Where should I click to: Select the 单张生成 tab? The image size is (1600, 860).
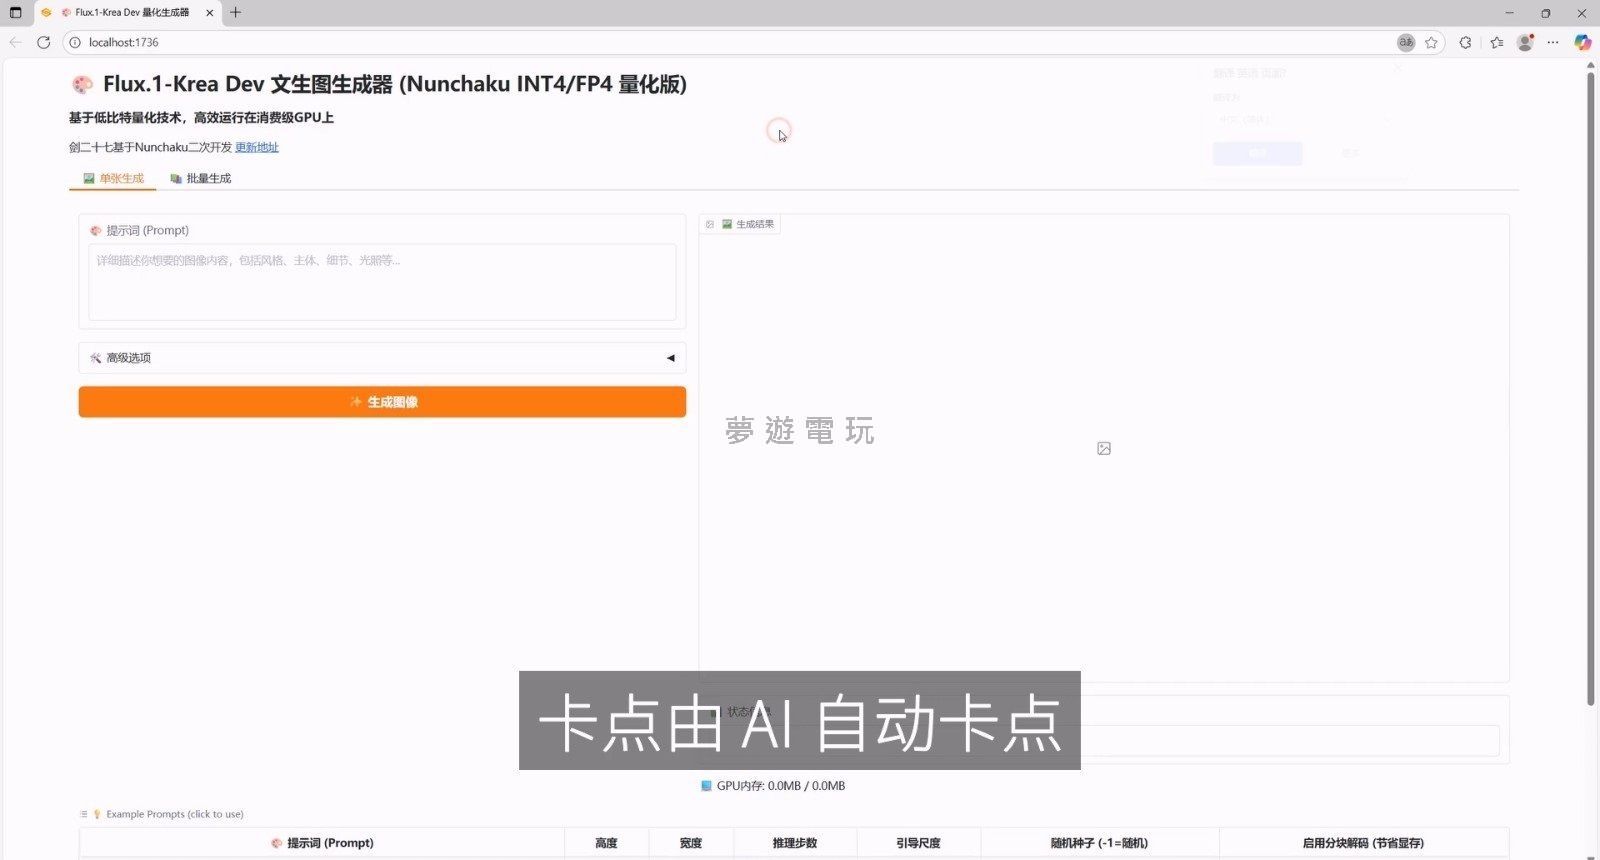pos(113,178)
